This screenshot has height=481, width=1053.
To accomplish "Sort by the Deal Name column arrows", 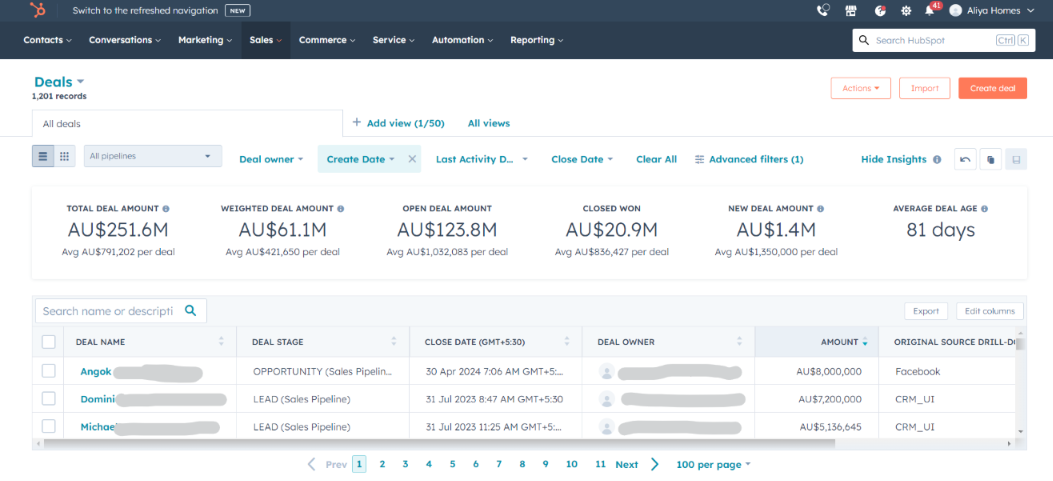I will pos(221,342).
